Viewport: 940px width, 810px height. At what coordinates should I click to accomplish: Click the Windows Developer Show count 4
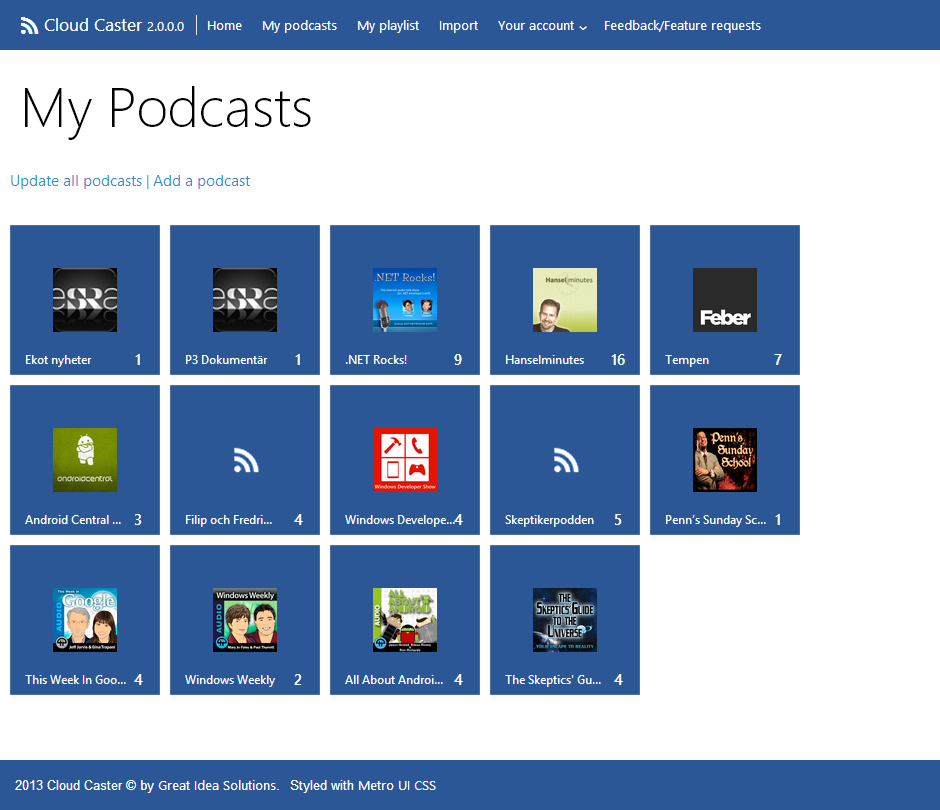click(x=459, y=520)
